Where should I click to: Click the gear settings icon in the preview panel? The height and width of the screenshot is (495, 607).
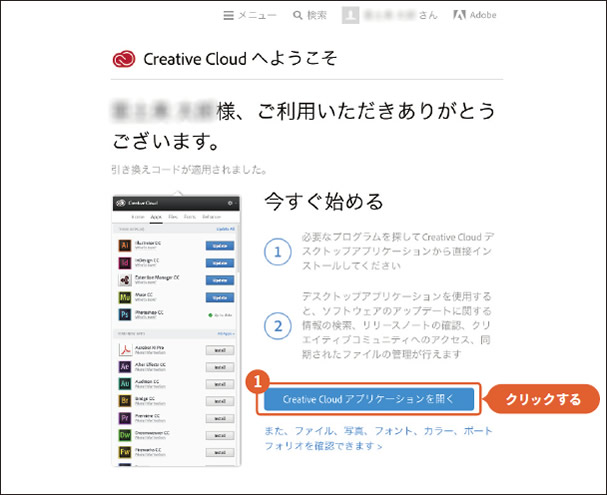(230, 203)
